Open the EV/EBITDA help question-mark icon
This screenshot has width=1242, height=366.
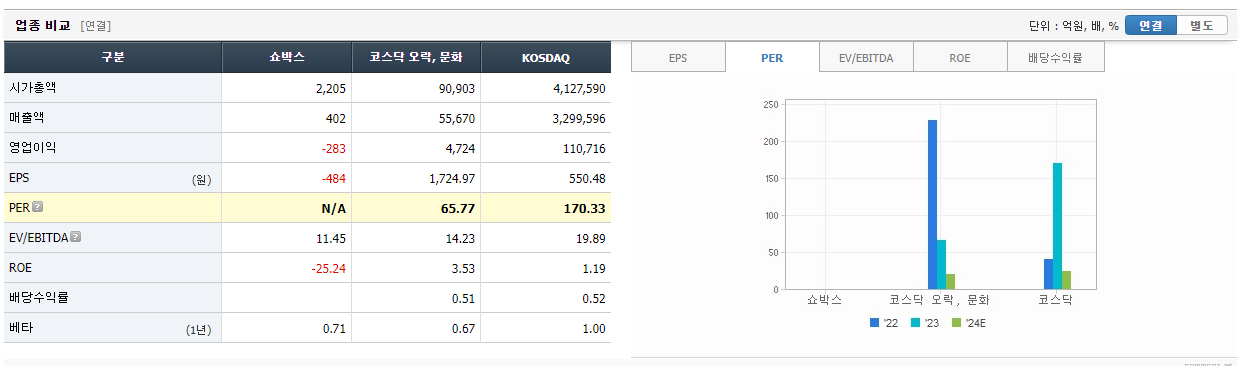76,238
